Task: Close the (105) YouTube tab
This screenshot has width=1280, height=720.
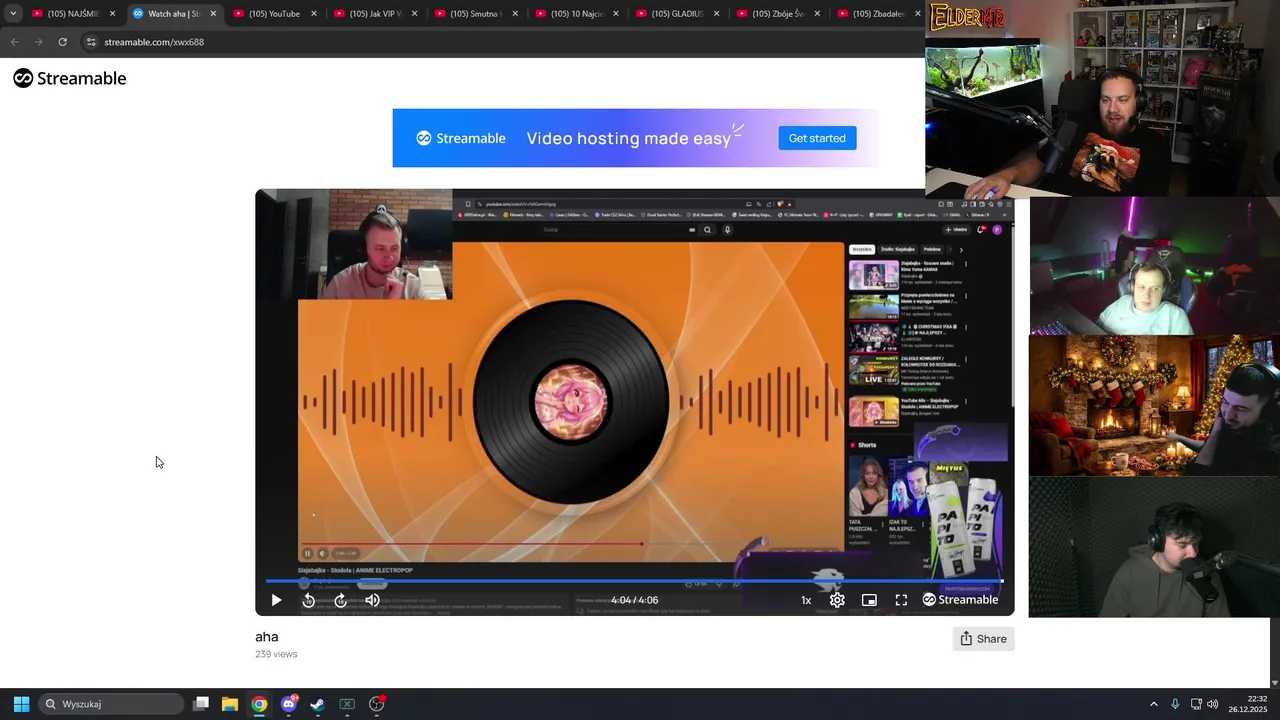Action: point(314,14)
